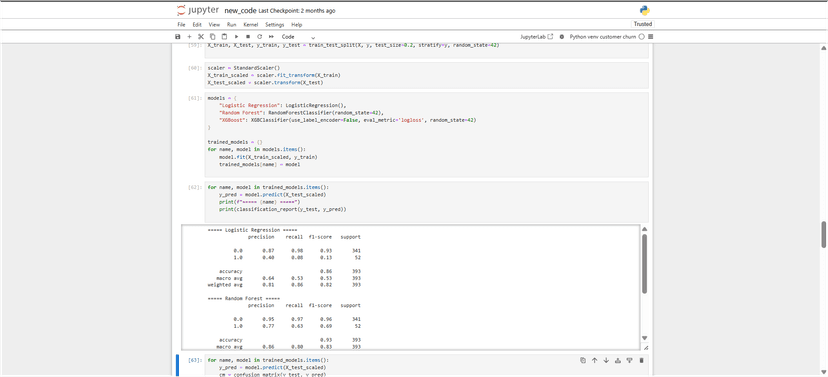The height and width of the screenshot is (377, 828).
Task: Click page scrollbar down arrow
Action: 823,371
